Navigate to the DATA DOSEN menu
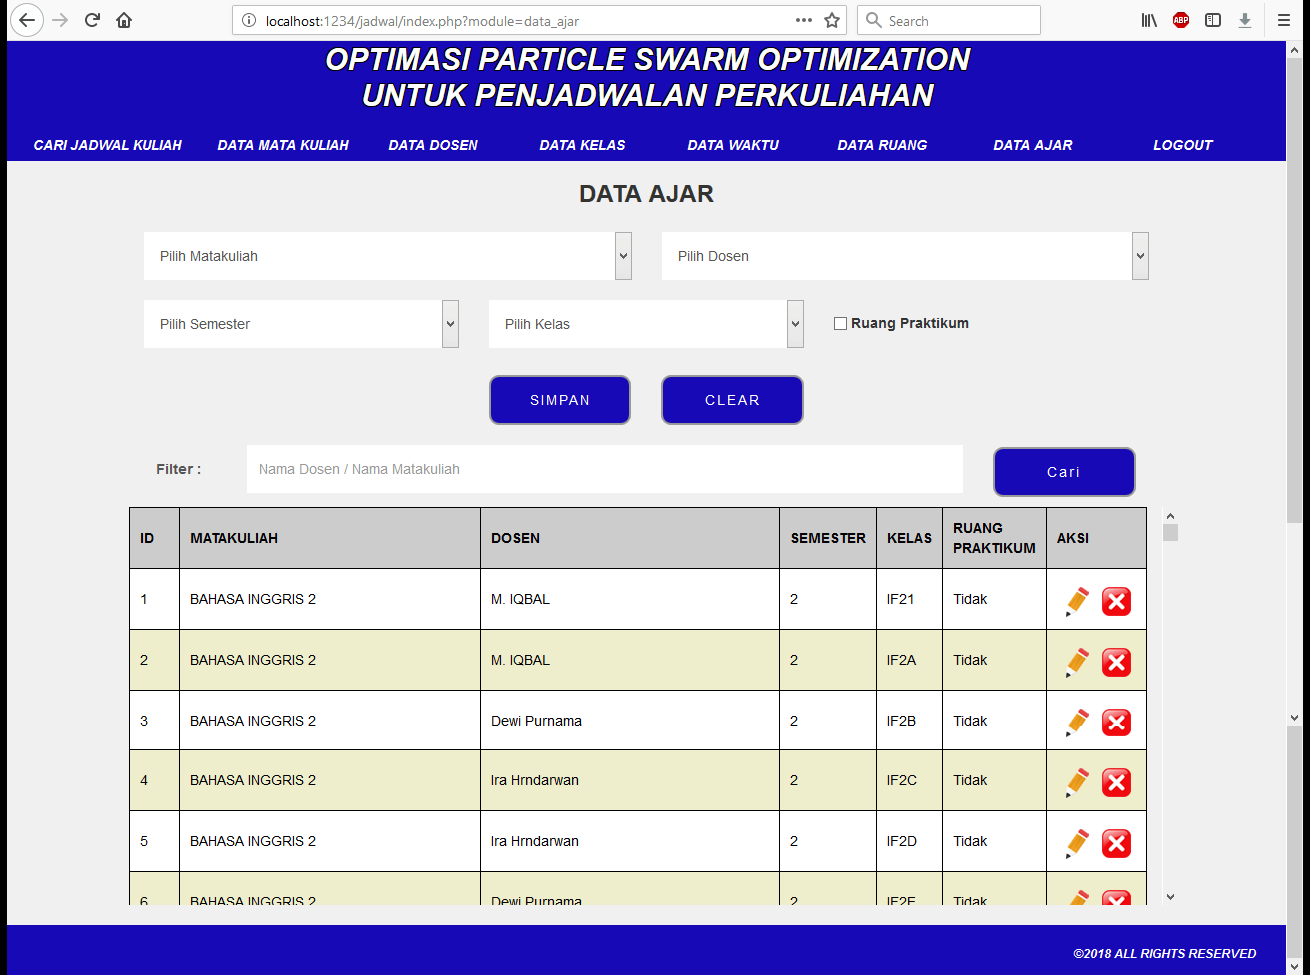The image size is (1310, 975). (x=433, y=145)
